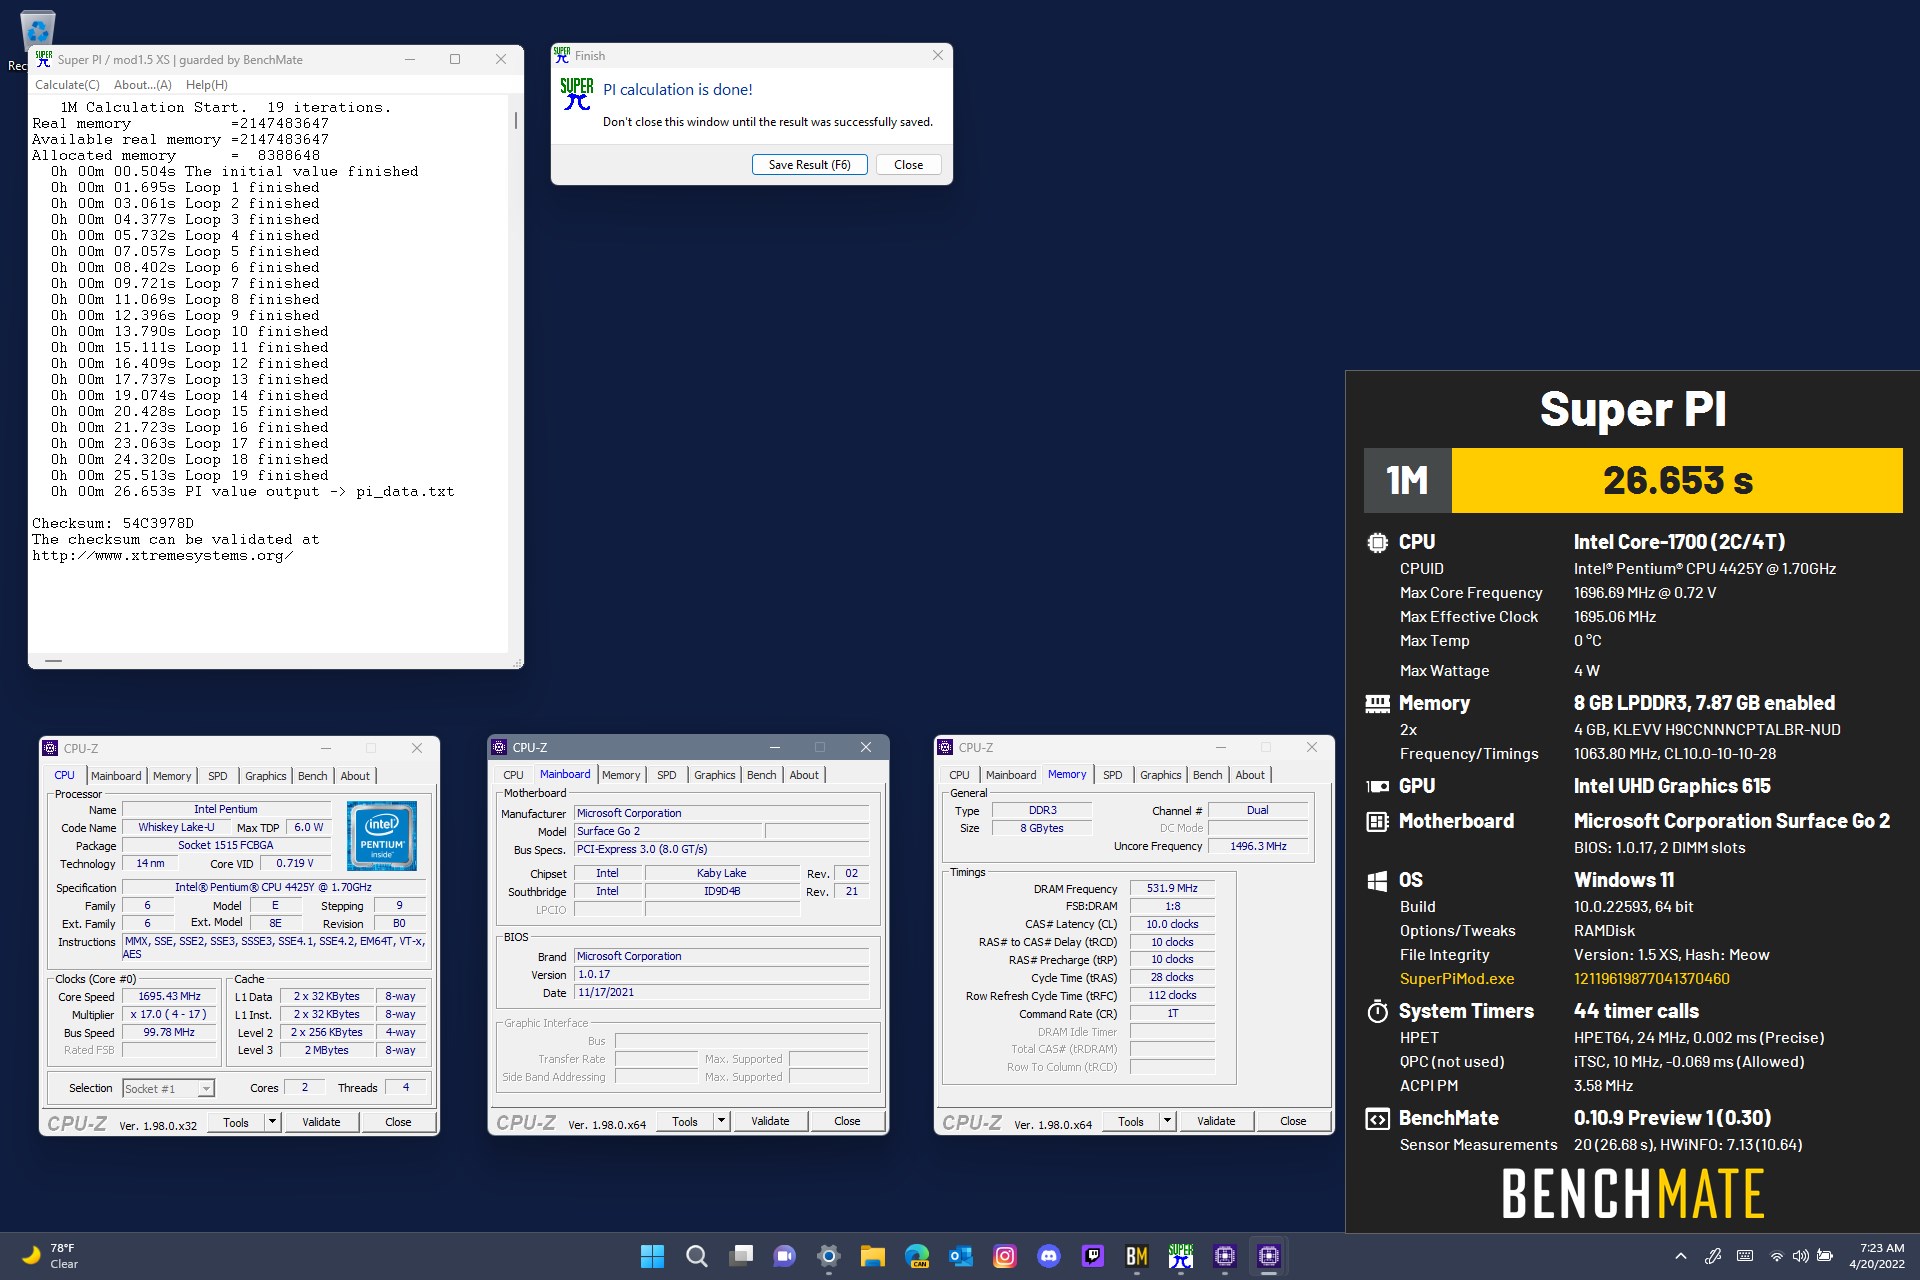The image size is (1920, 1280).
Task: Expand Tools dropdown arrow in x32 CPU-Z window
Action: [272, 1122]
